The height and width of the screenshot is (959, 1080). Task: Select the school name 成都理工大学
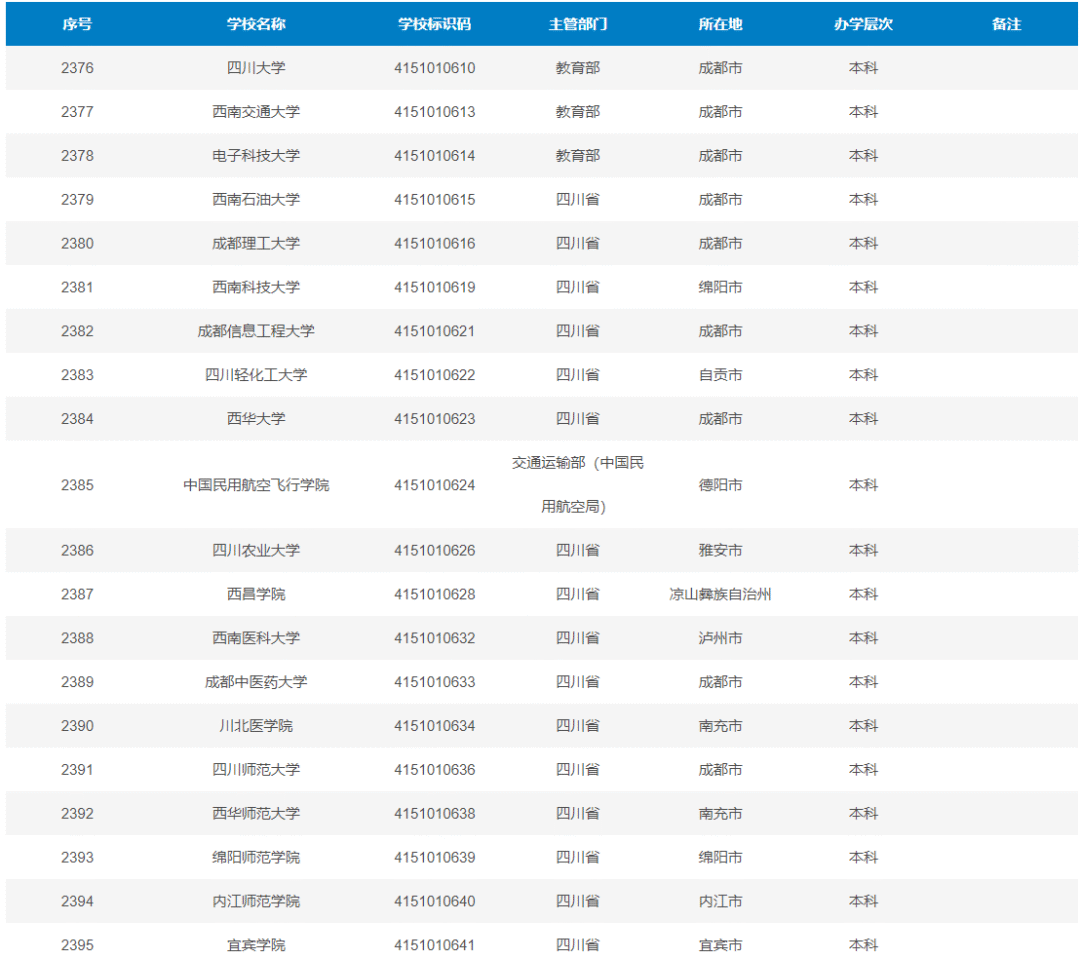tap(256, 243)
